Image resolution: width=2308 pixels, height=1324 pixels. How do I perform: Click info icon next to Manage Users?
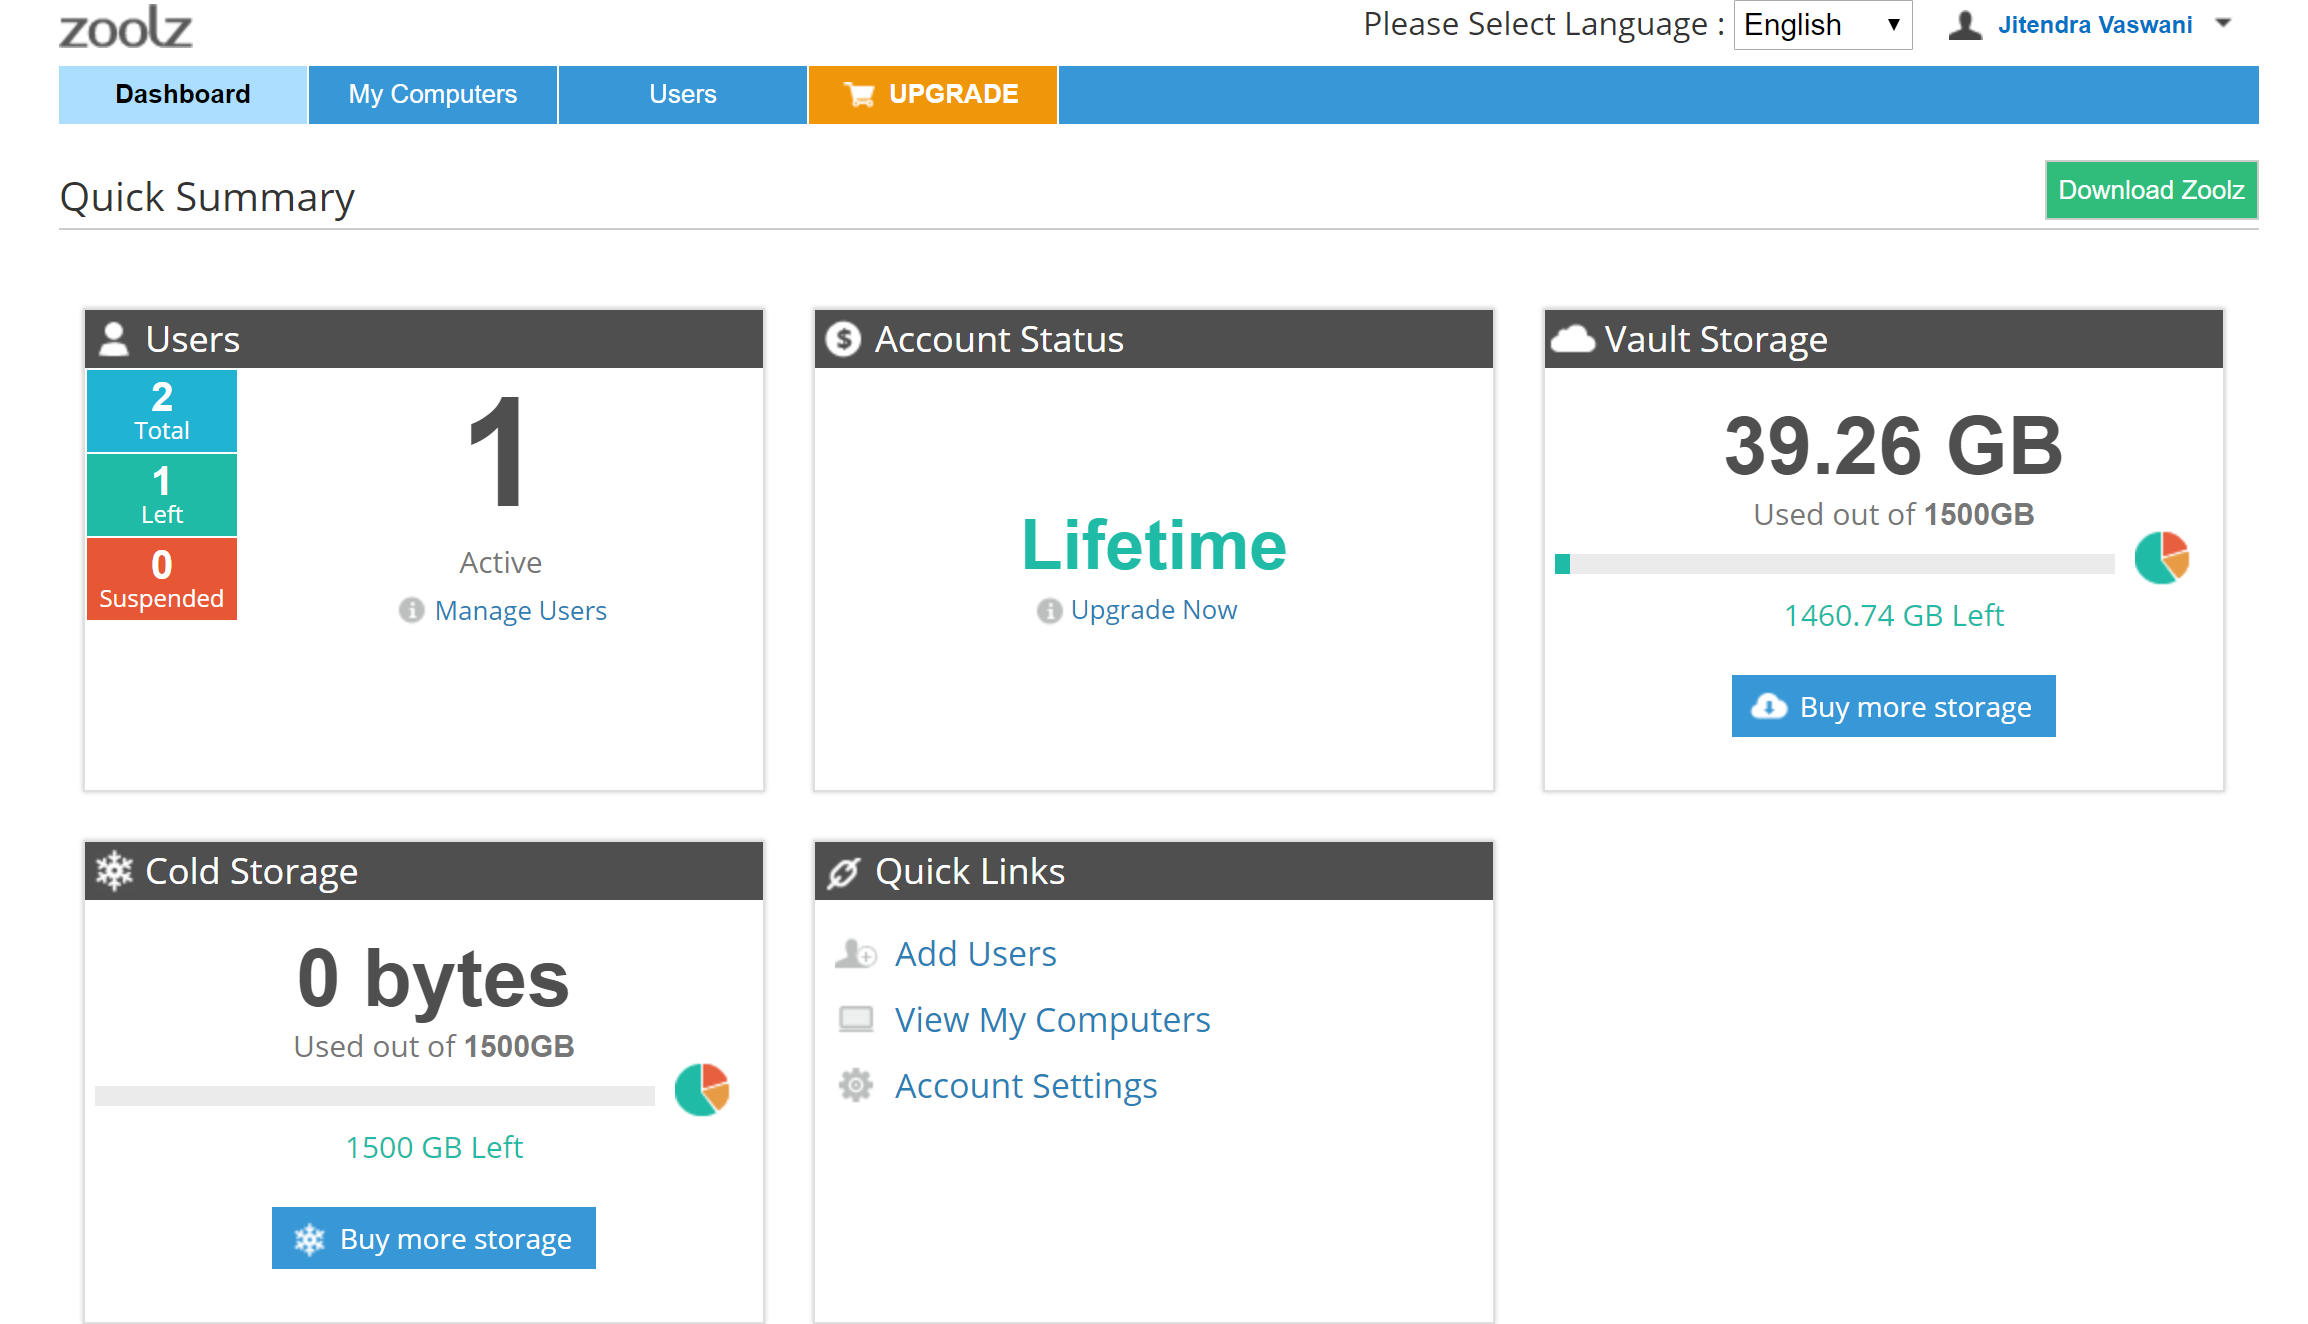click(411, 610)
